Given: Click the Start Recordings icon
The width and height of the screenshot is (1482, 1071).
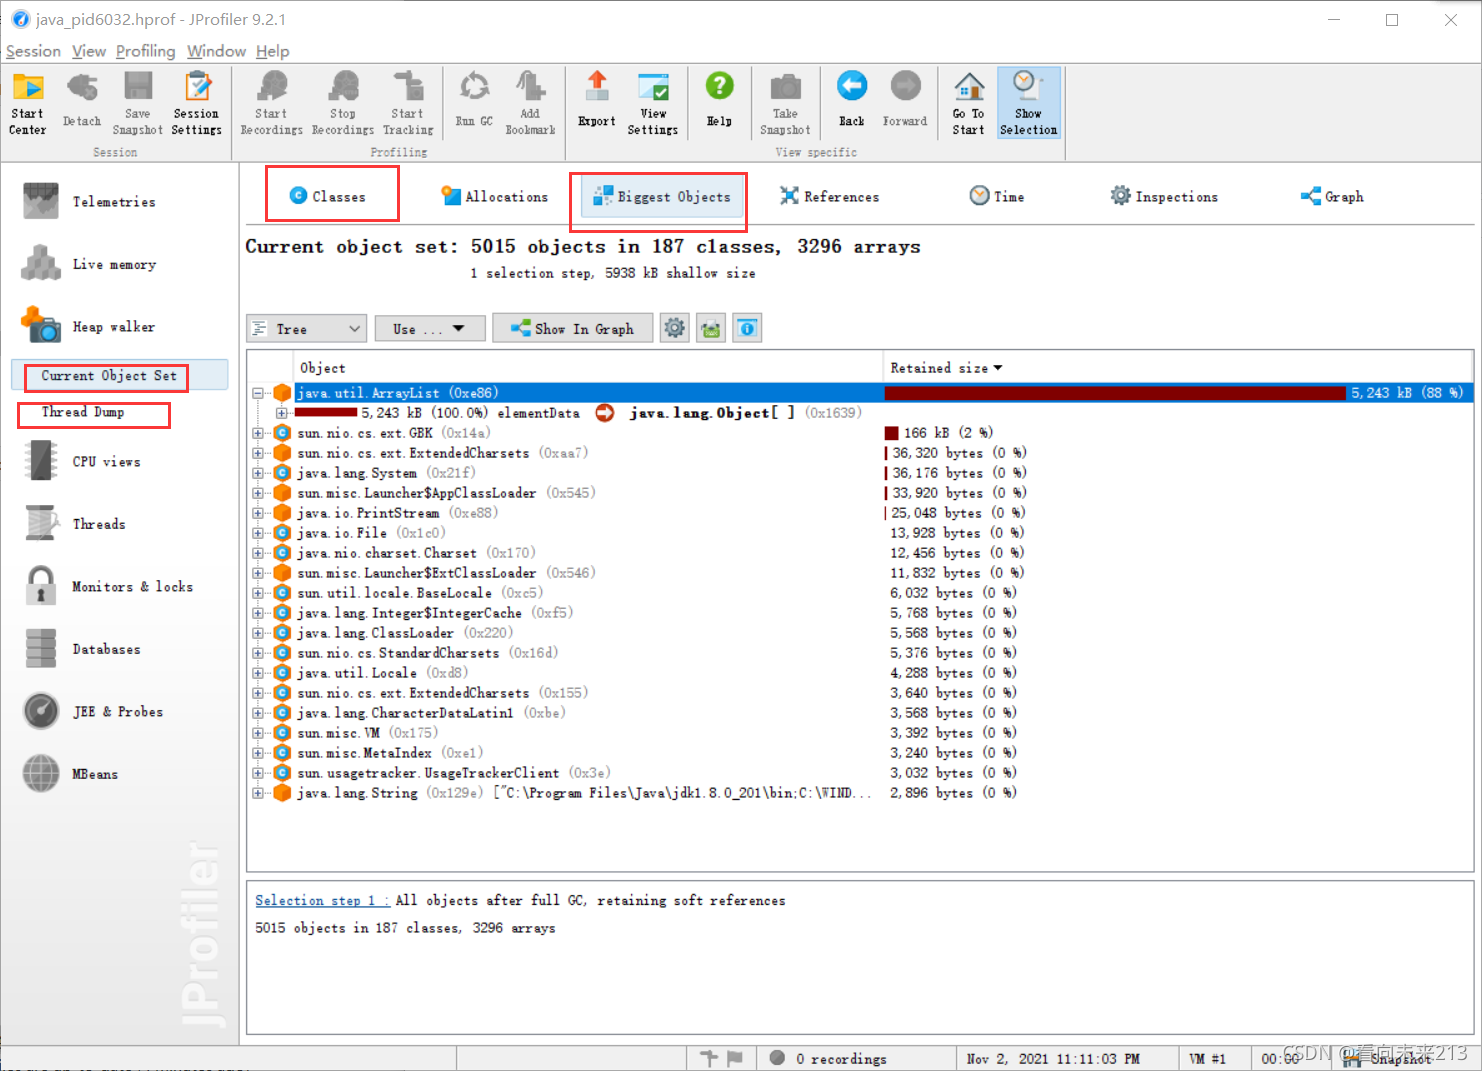Looking at the screenshot, I should point(271,103).
